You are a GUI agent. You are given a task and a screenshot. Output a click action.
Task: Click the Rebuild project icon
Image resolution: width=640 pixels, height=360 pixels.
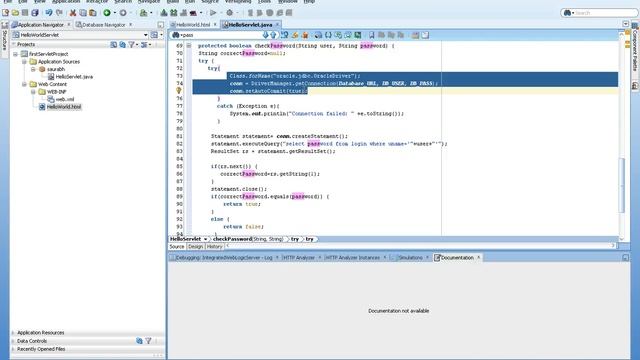173,13
